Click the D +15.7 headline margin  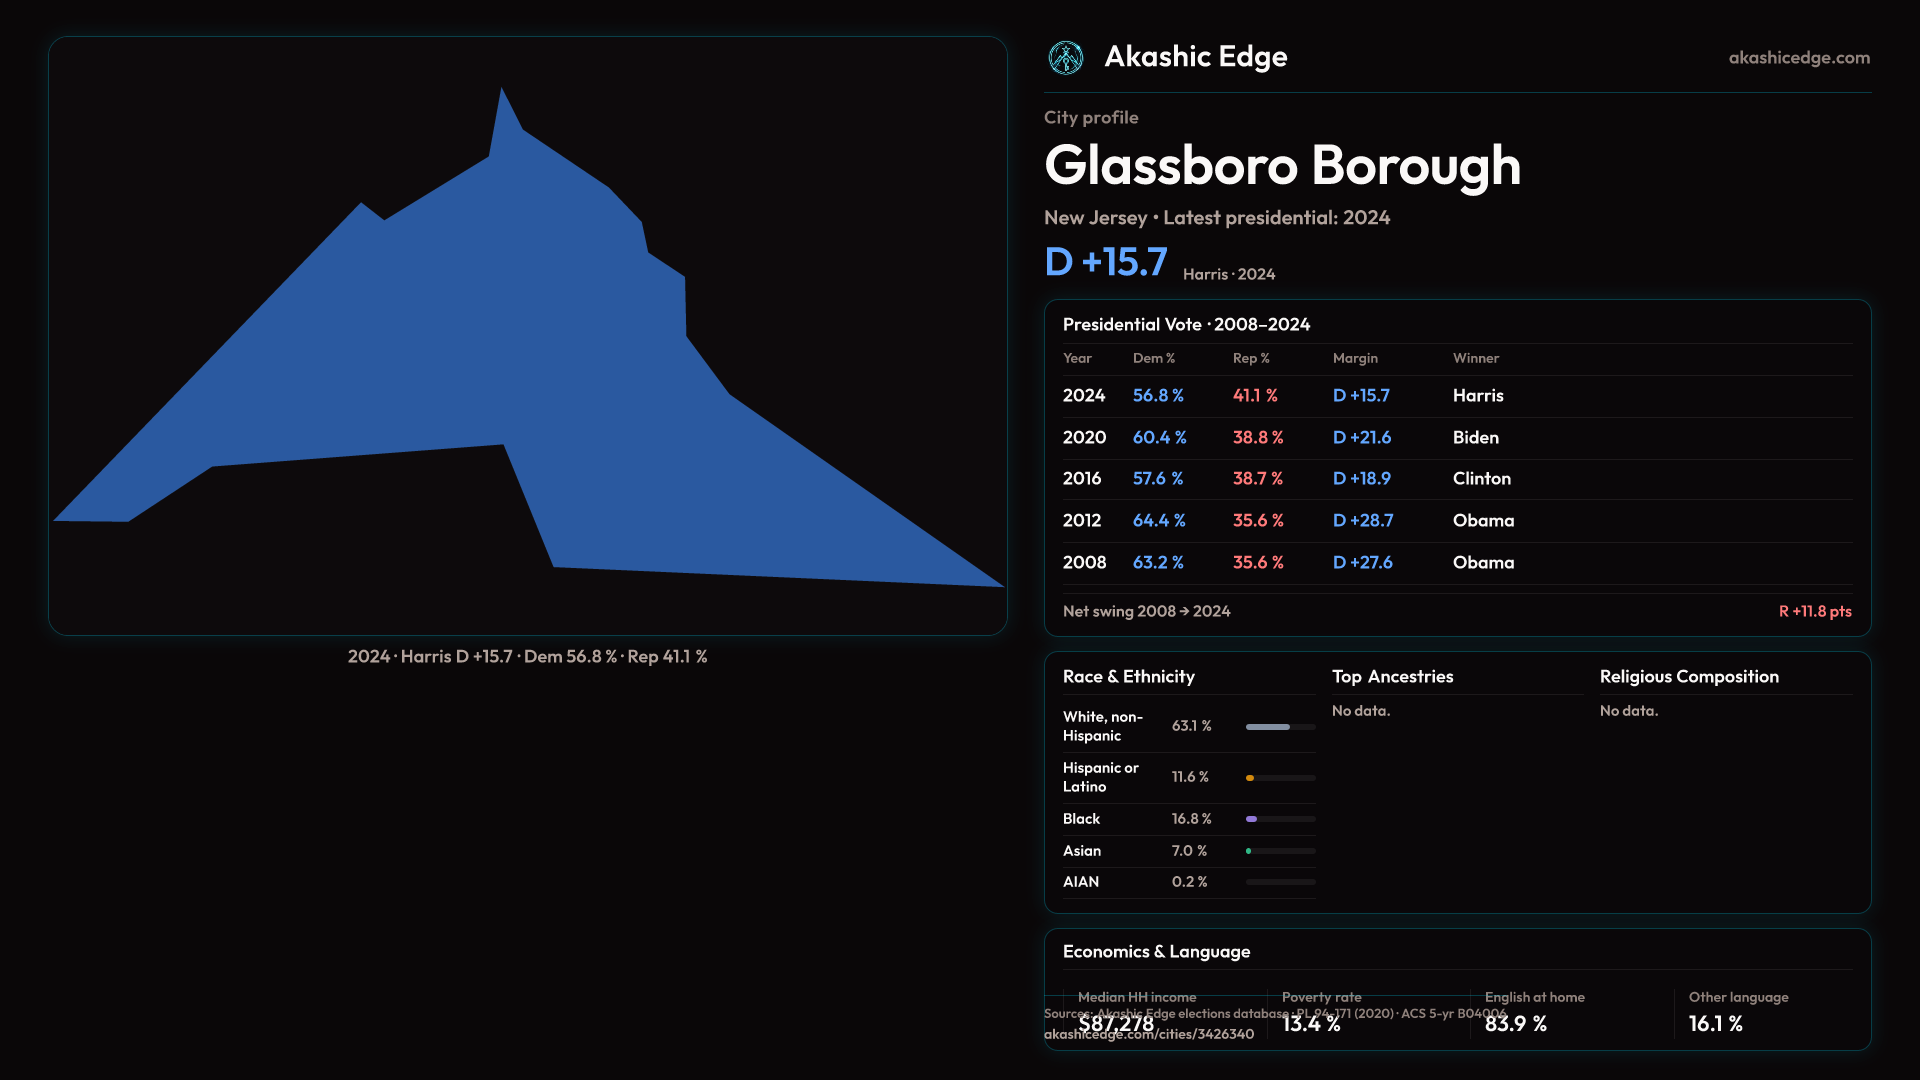coord(1105,262)
